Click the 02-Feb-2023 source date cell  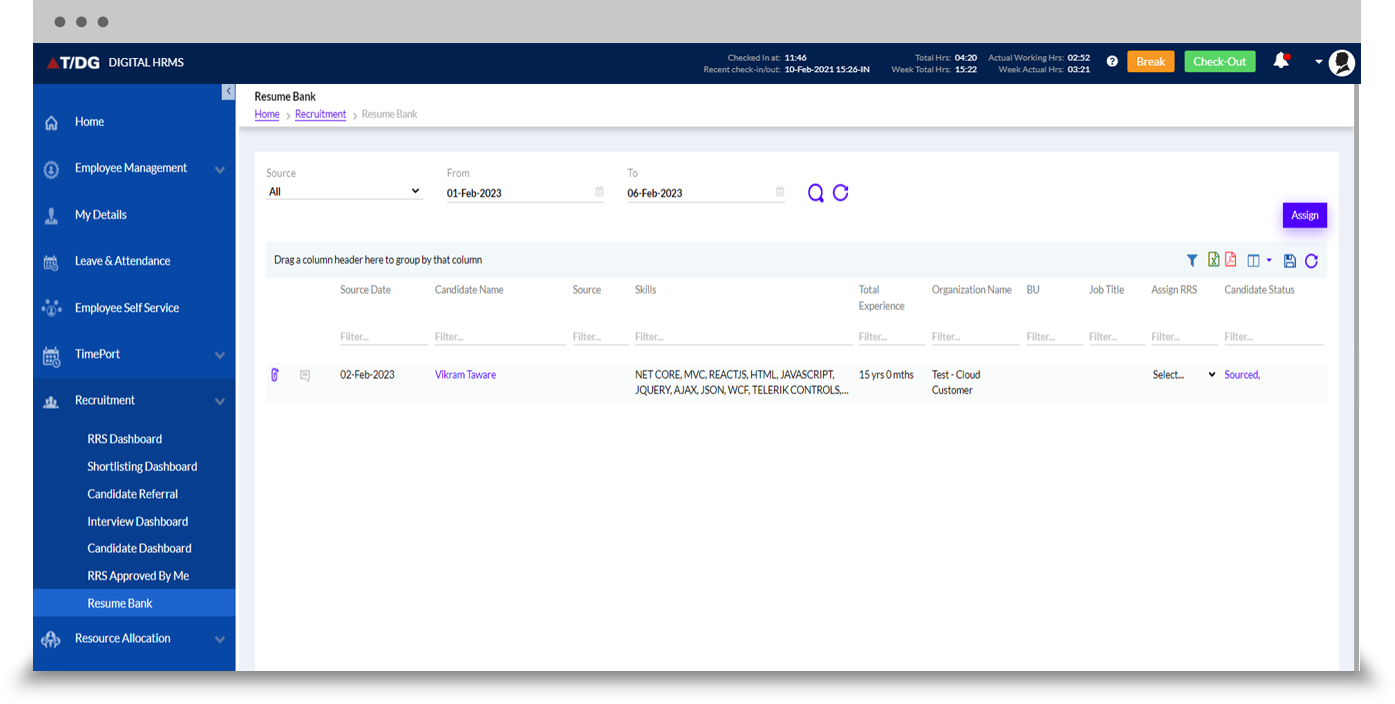[x=367, y=375]
